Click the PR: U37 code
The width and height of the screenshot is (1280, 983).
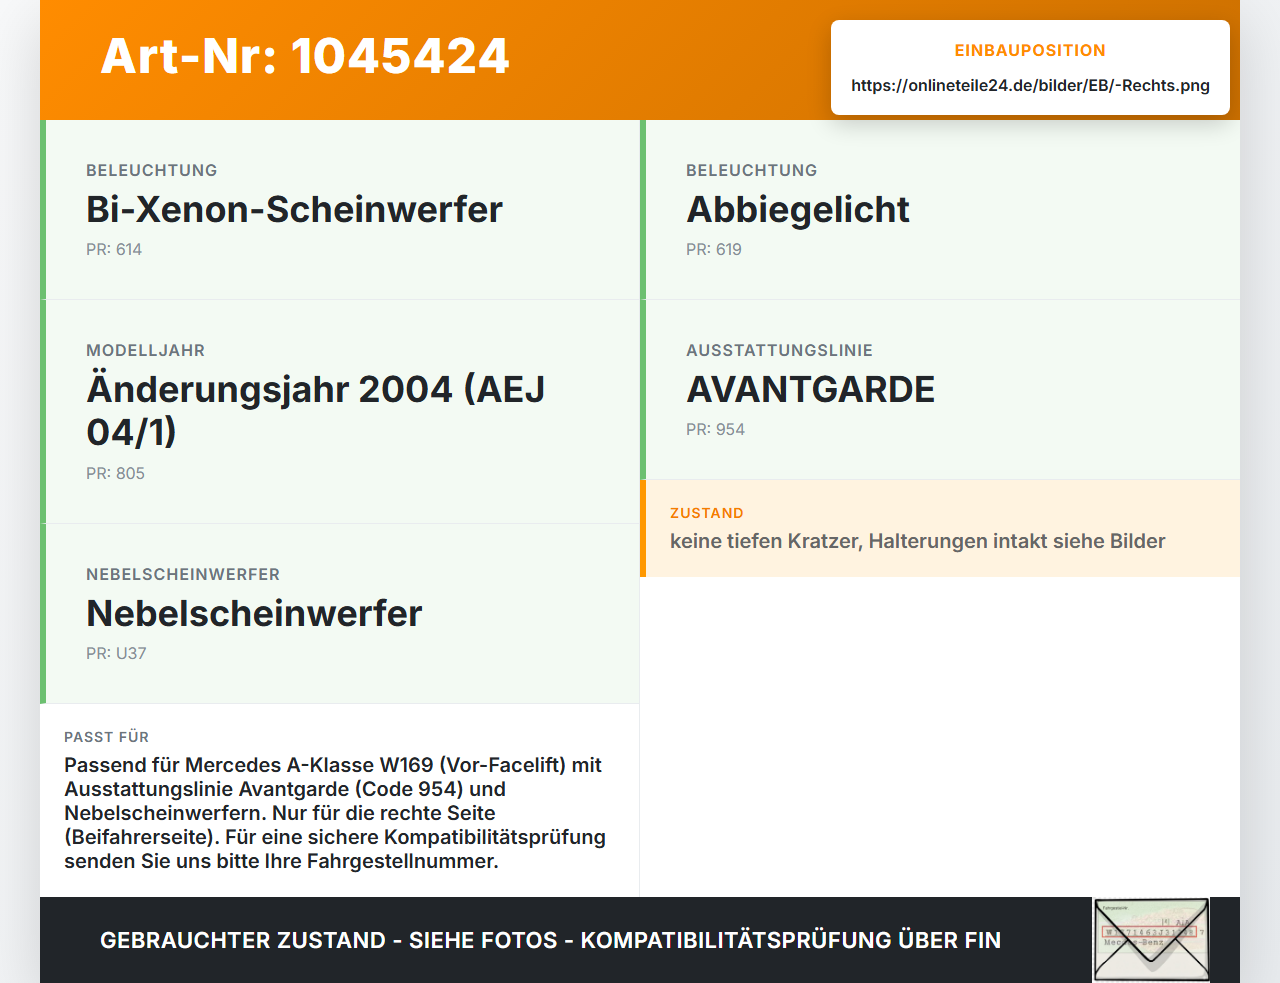pos(116,653)
